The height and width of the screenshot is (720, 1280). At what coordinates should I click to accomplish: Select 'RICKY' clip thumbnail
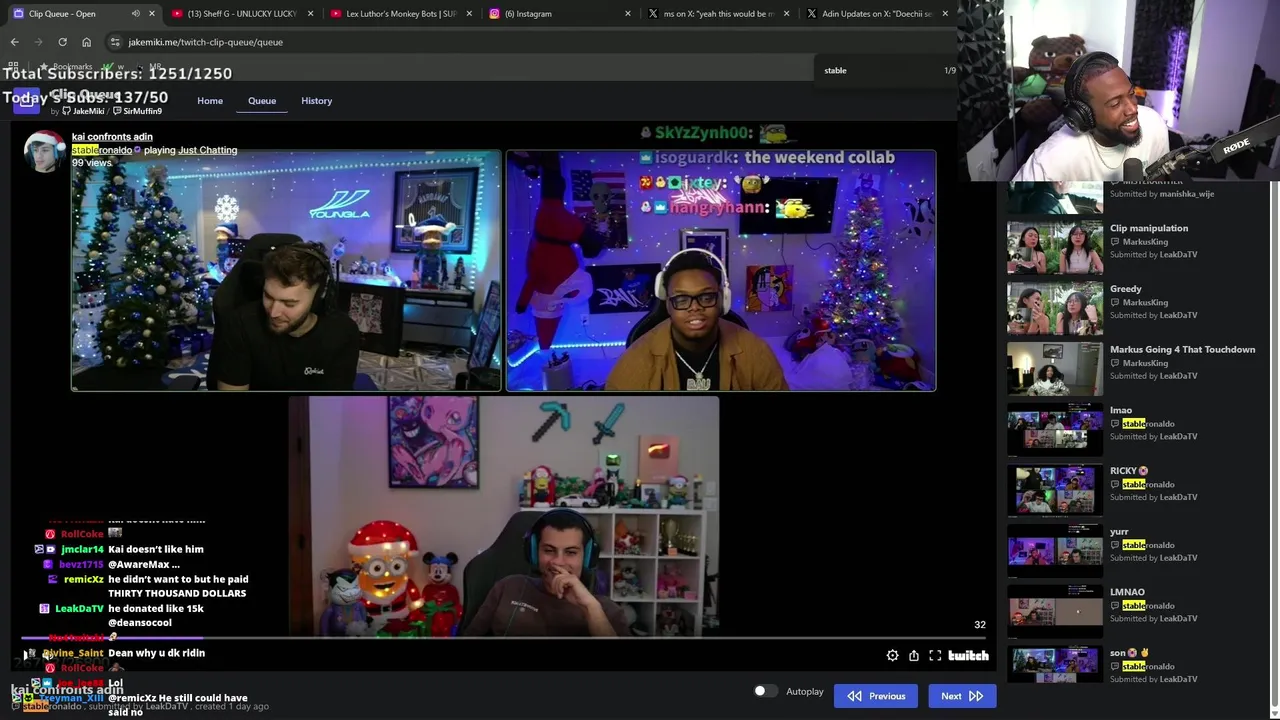point(1055,490)
